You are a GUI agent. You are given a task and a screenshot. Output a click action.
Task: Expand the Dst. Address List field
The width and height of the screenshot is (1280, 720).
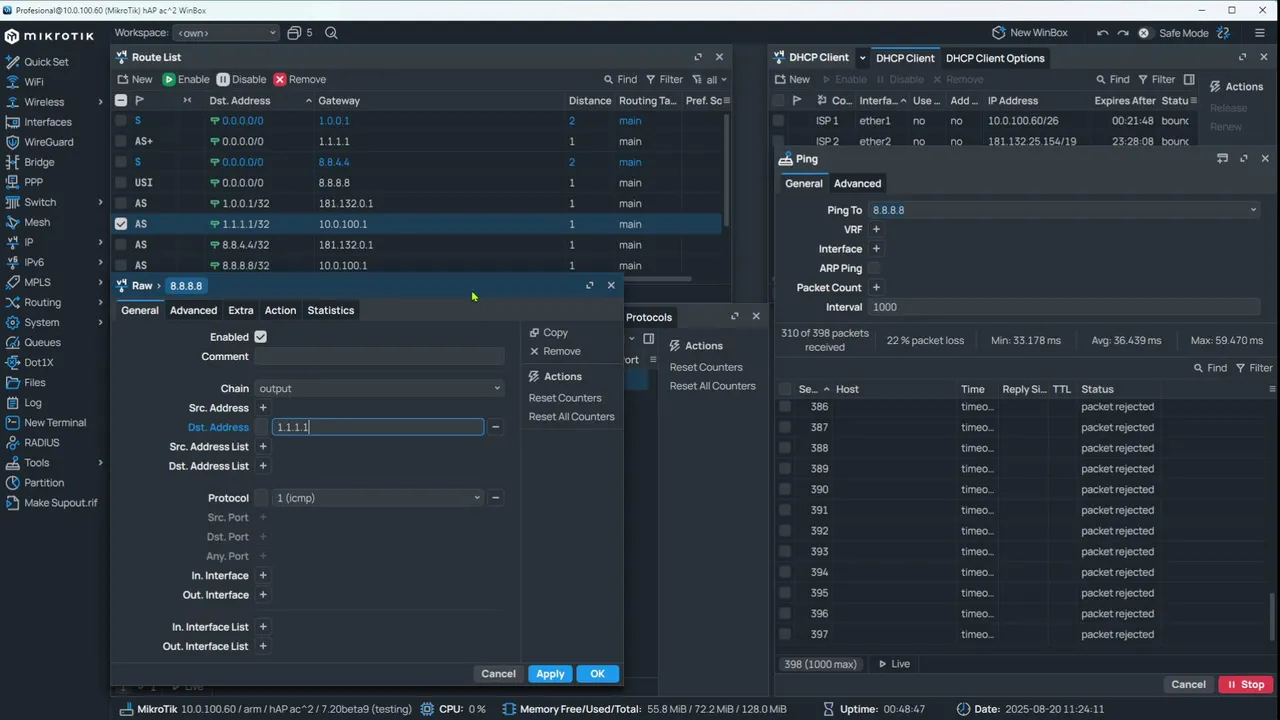(x=263, y=466)
